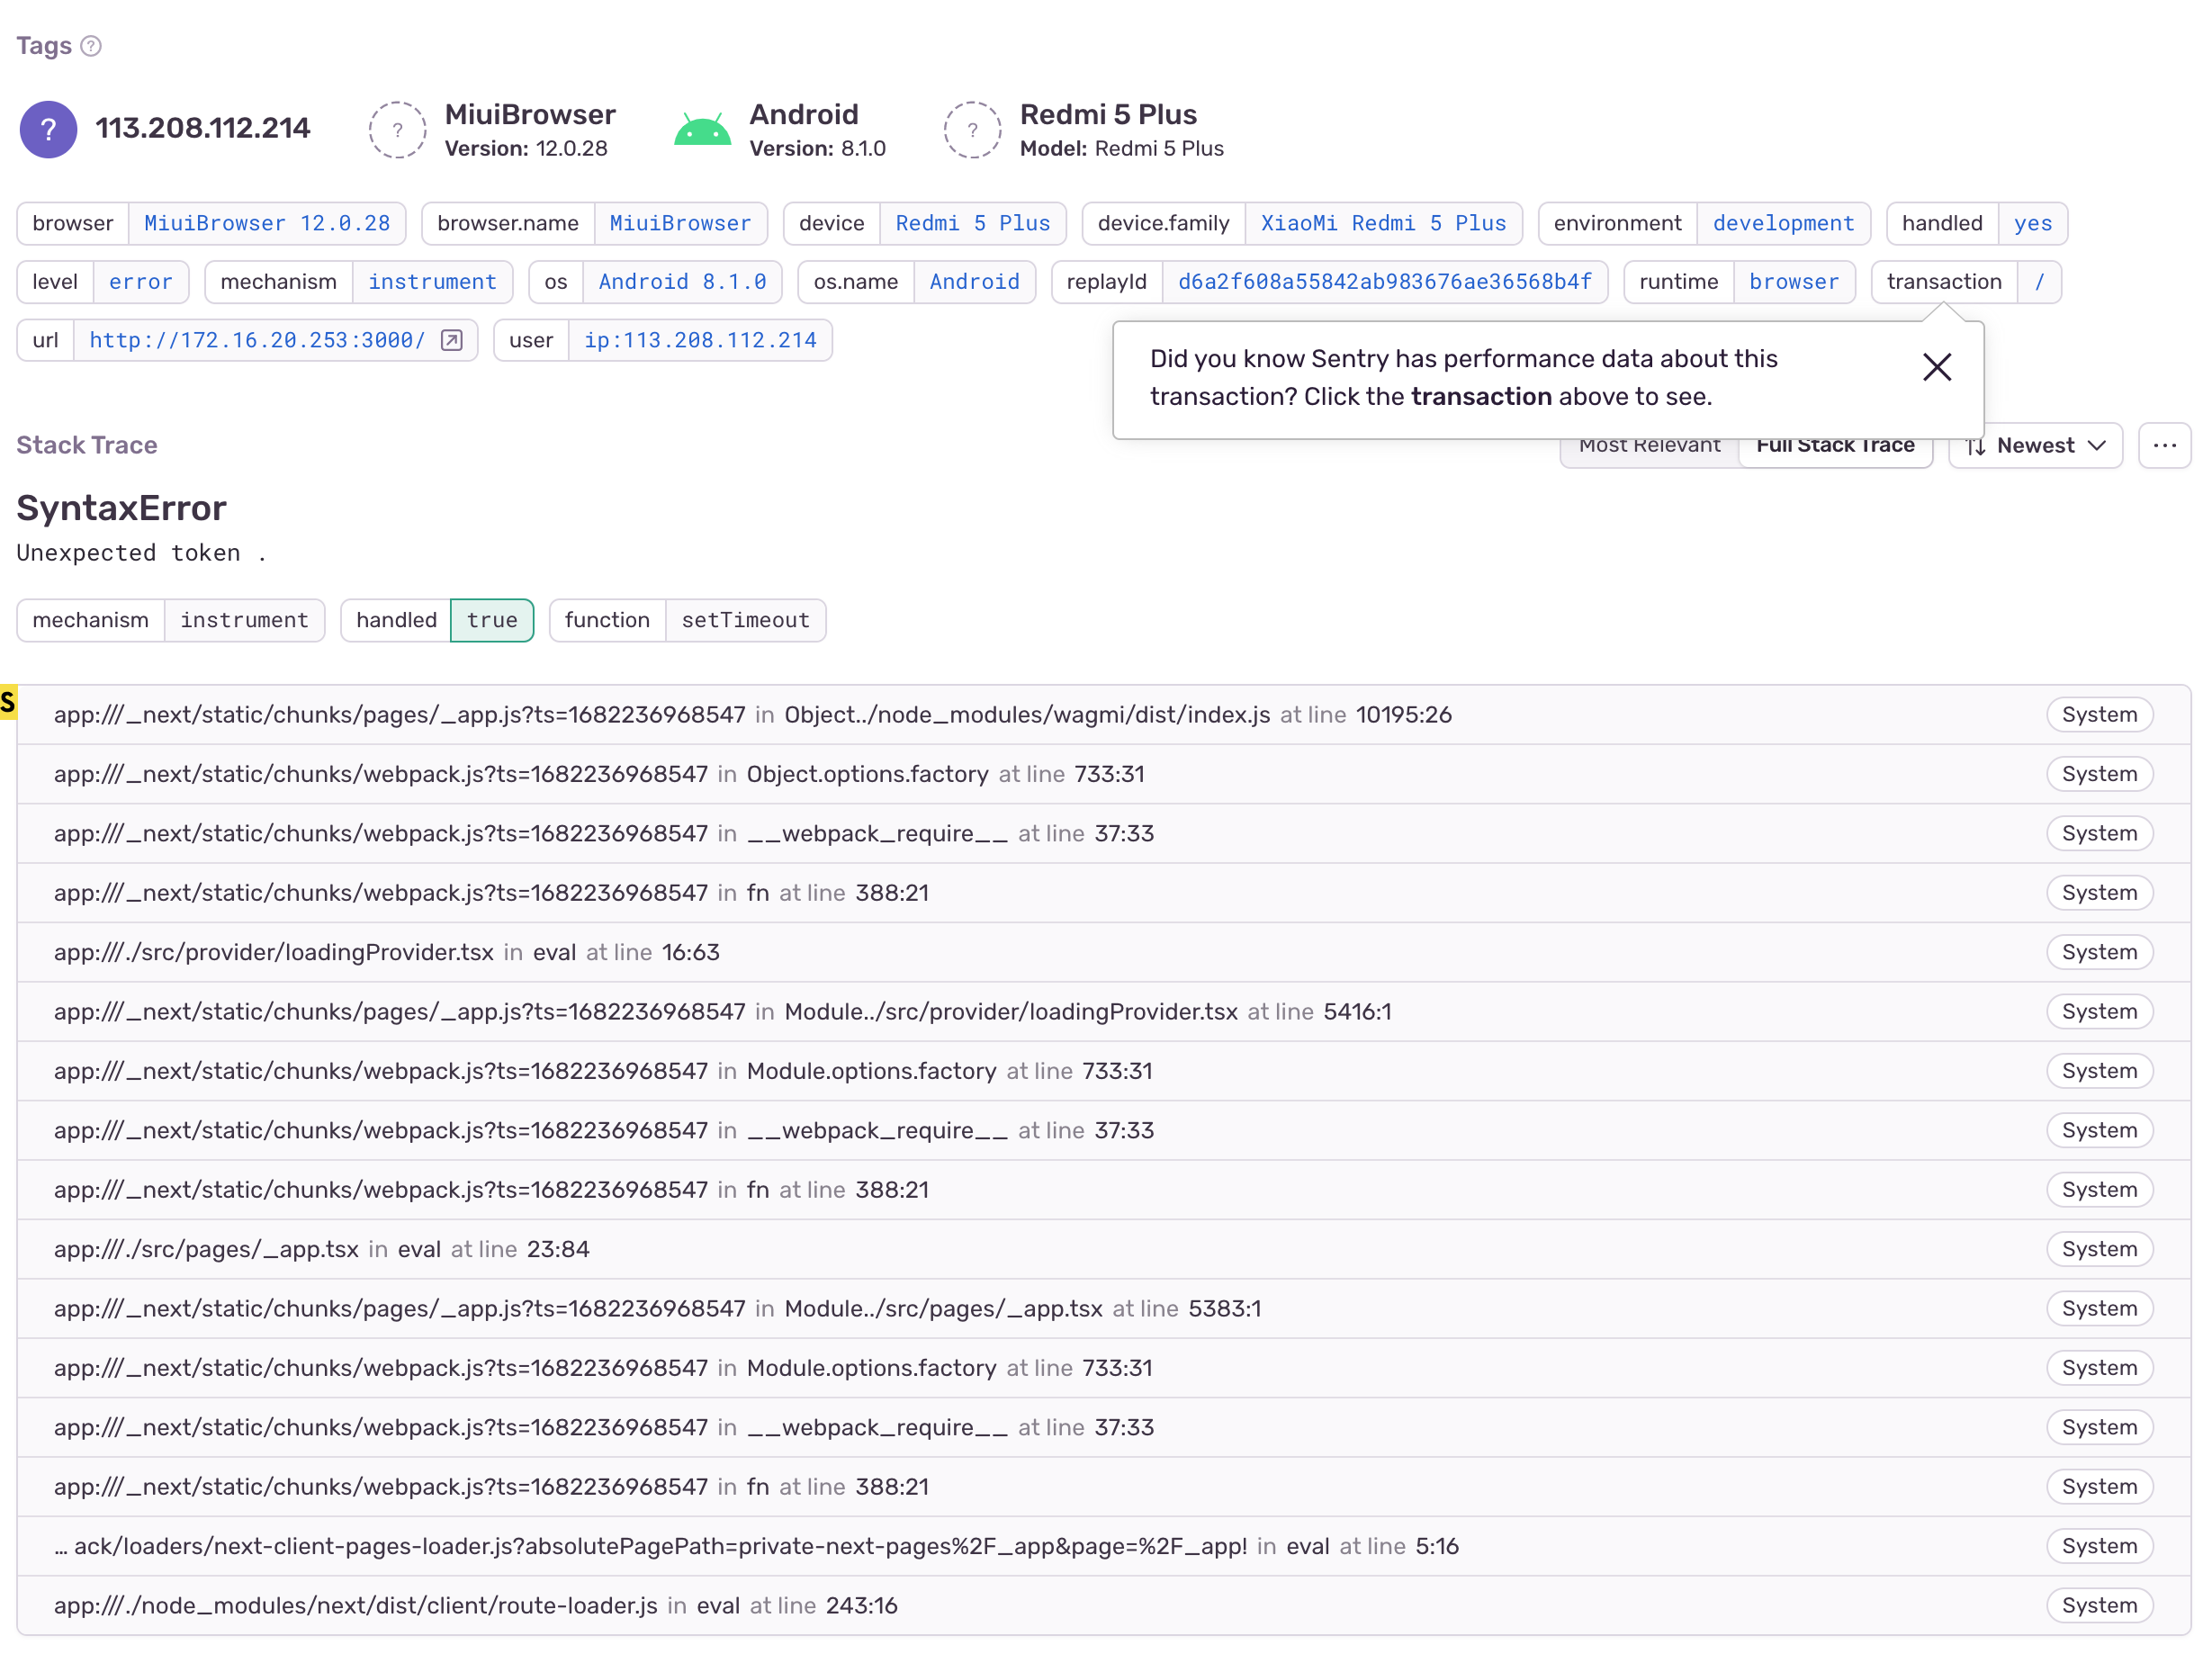
Task: Toggle System on the route-loader.js frame
Action: click(2099, 1605)
